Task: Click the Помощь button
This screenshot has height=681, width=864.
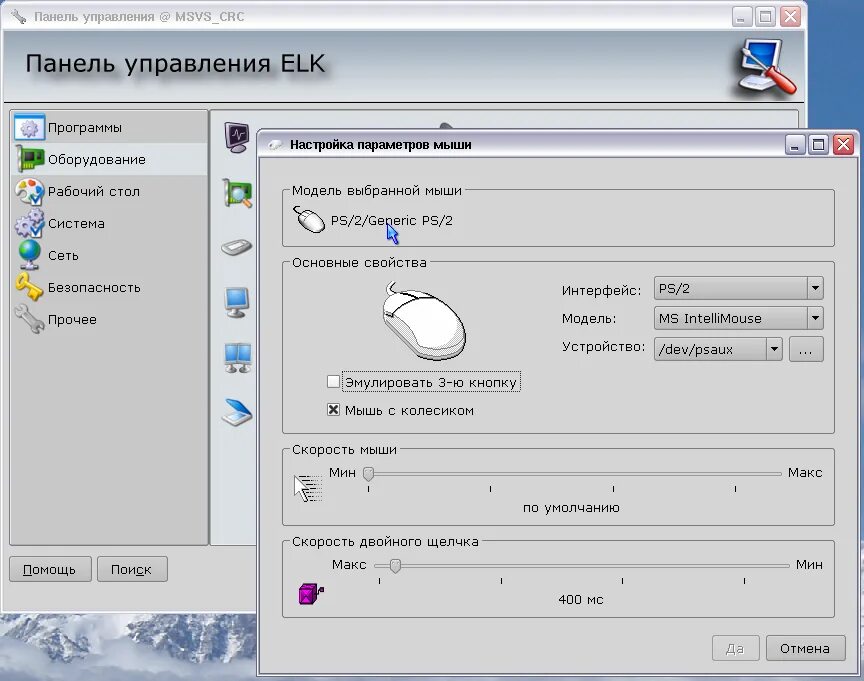Action: (50, 569)
